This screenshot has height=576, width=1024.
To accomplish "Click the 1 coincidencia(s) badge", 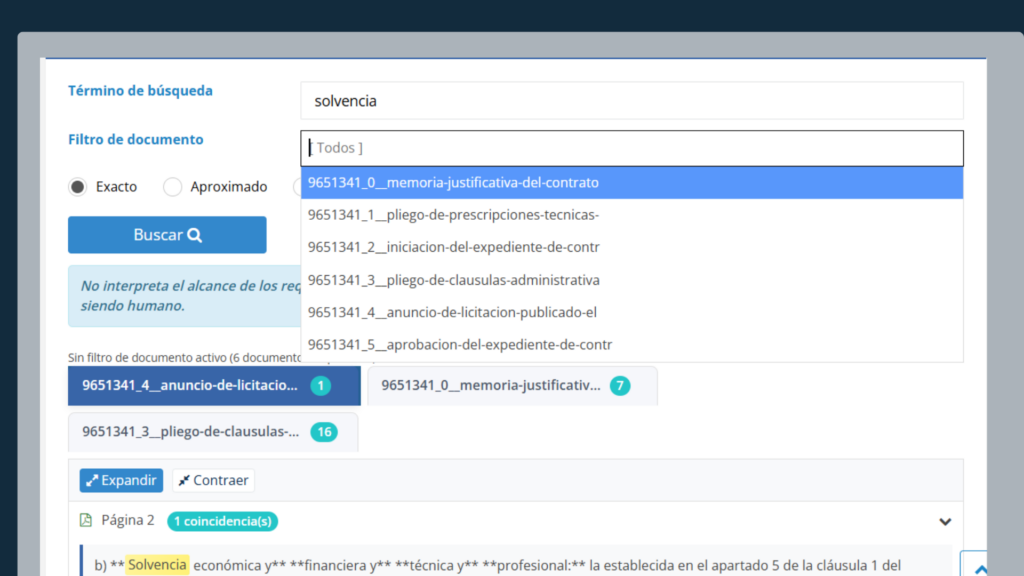I will (222, 521).
